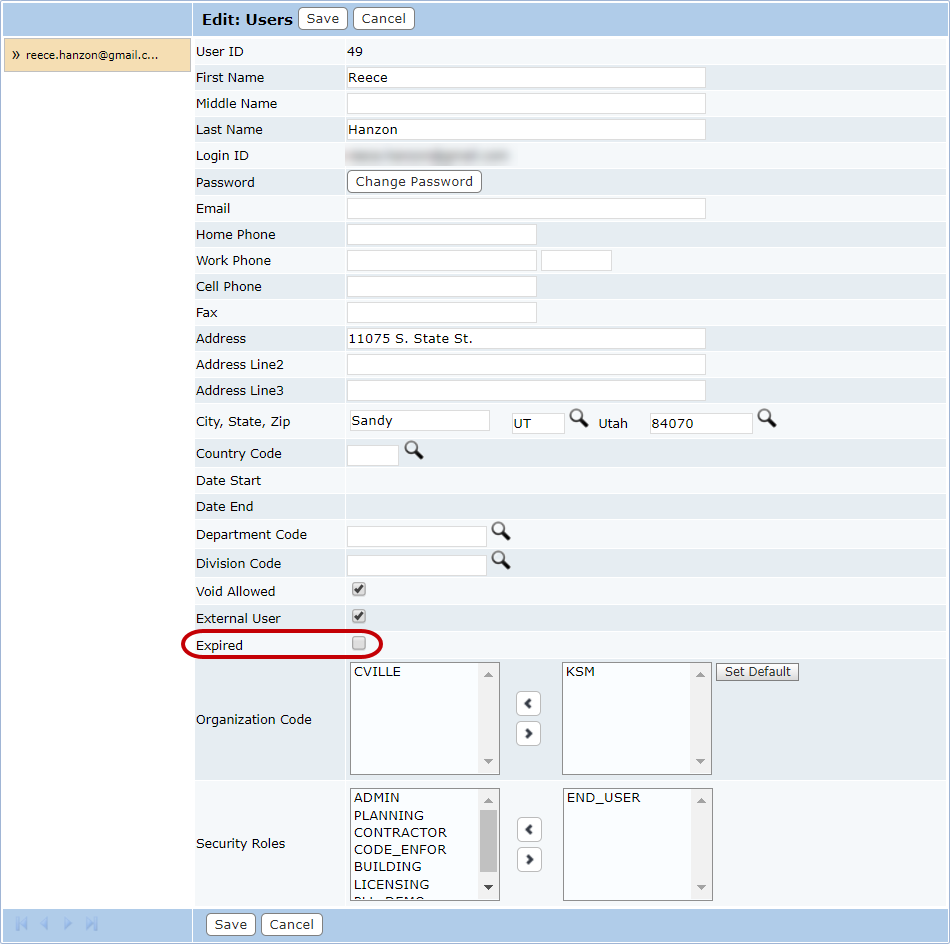Move organization code right with arrow button
This screenshot has height=944, width=950.
pyautogui.click(x=529, y=734)
